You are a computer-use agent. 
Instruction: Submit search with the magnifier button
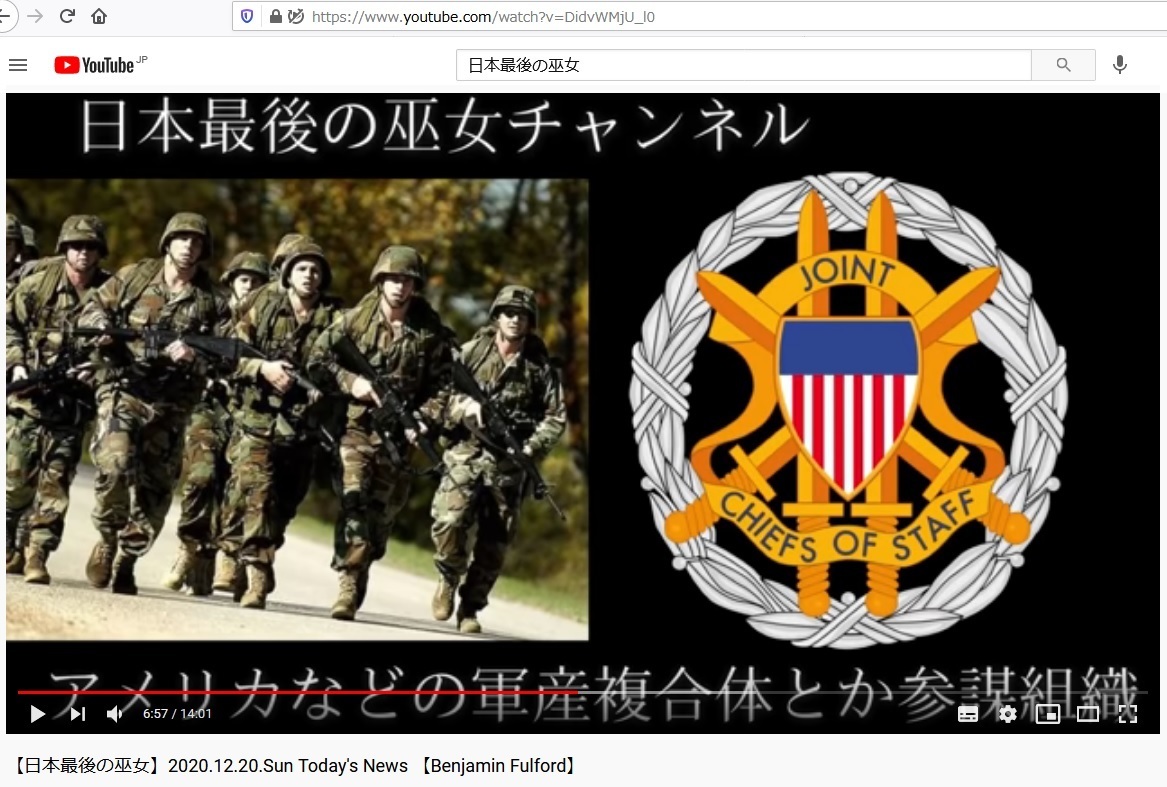pos(1064,66)
